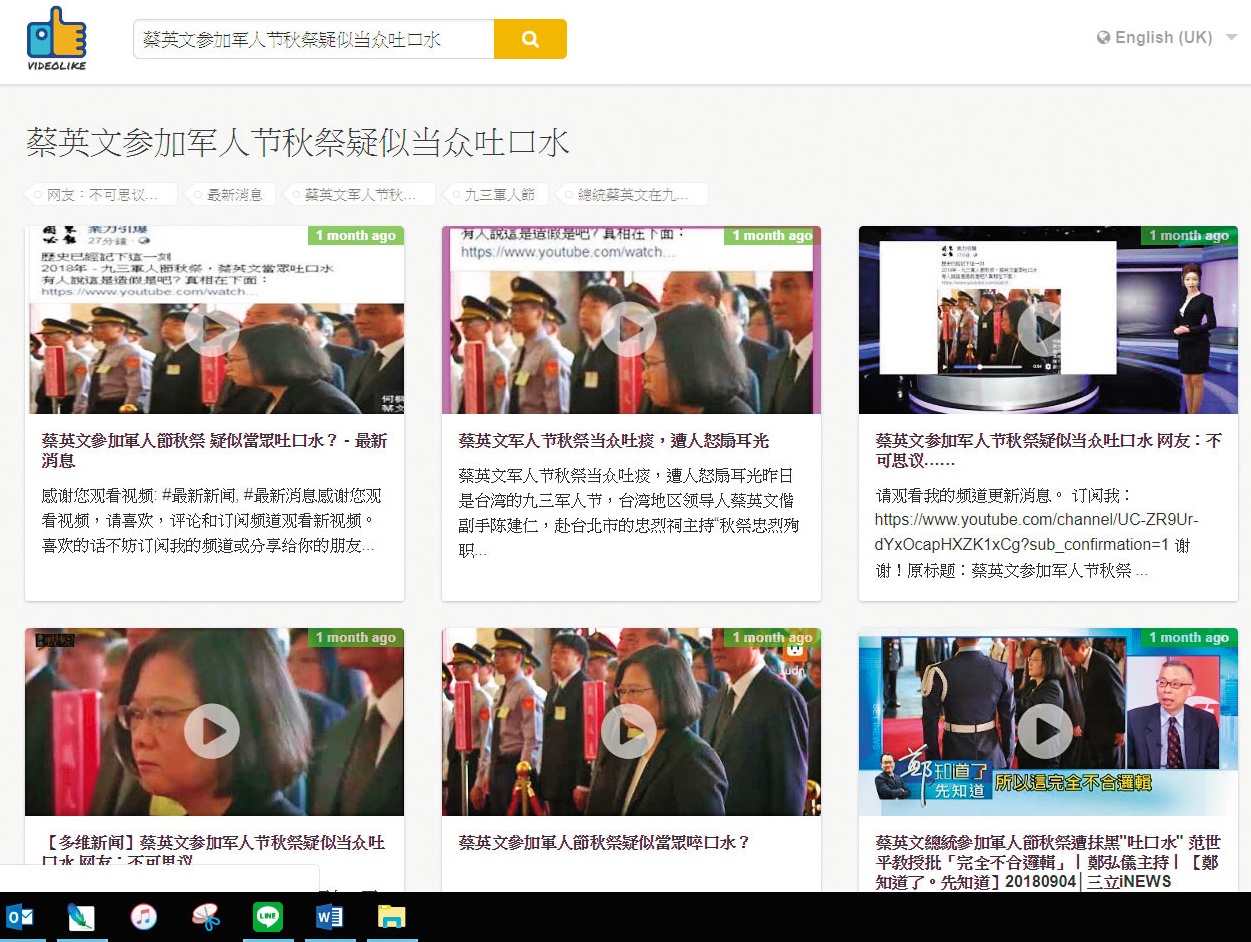Open the title link 蔡英文军人节秋祭当众吐痰，遭人怒扇耳光
Image resolution: width=1251 pixels, height=942 pixels.
point(613,441)
